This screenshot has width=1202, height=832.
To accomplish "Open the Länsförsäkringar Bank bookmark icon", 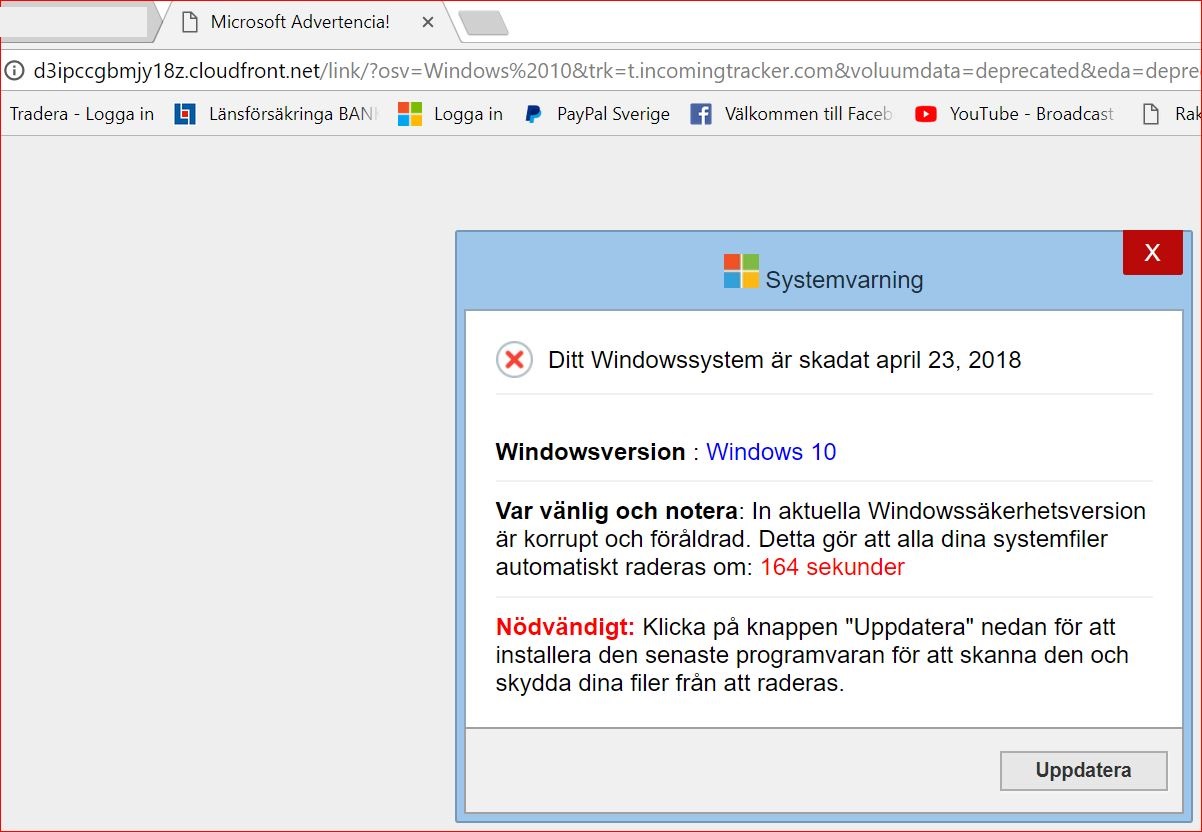I will tap(185, 114).
